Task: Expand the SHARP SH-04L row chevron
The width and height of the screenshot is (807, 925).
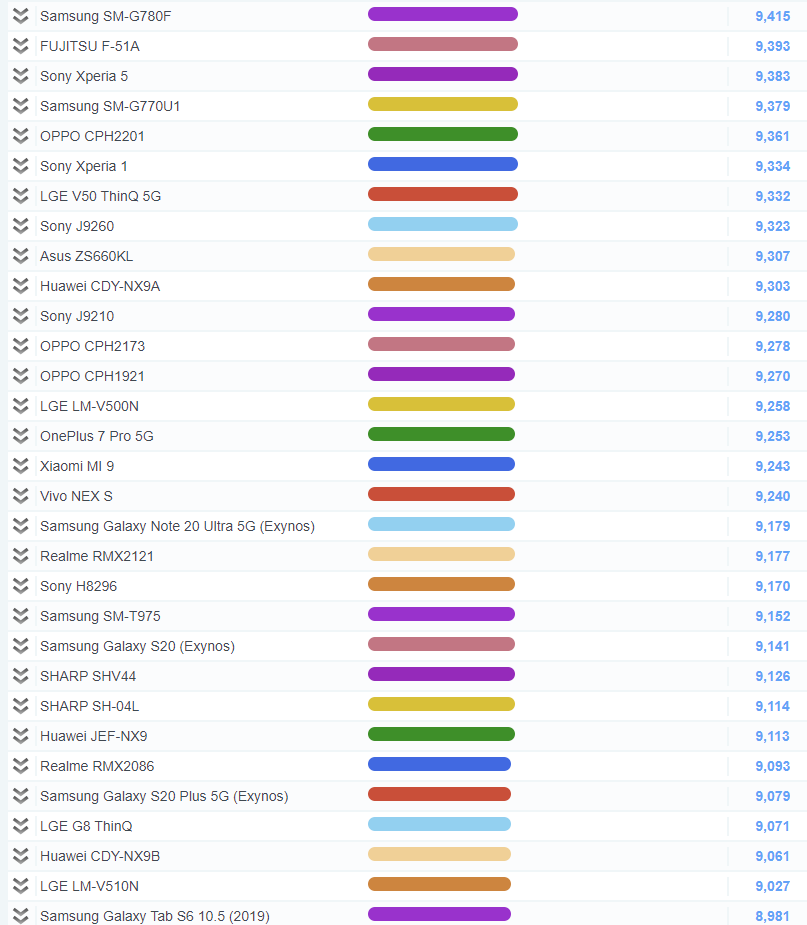Action: 21,706
